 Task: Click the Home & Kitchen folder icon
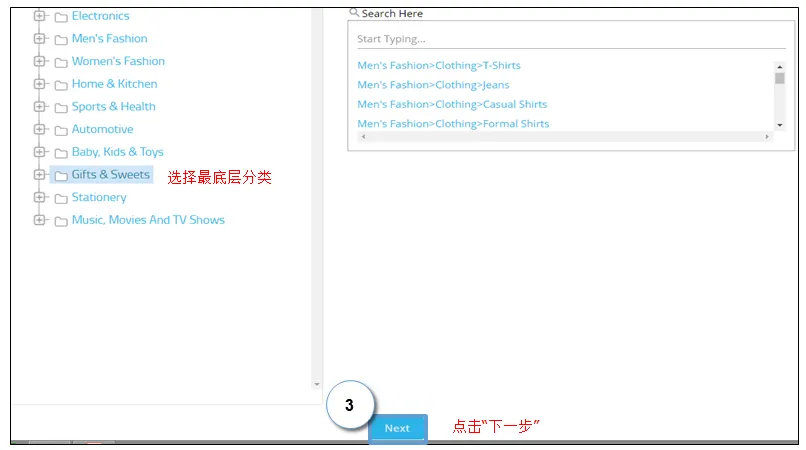tap(61, 85)
